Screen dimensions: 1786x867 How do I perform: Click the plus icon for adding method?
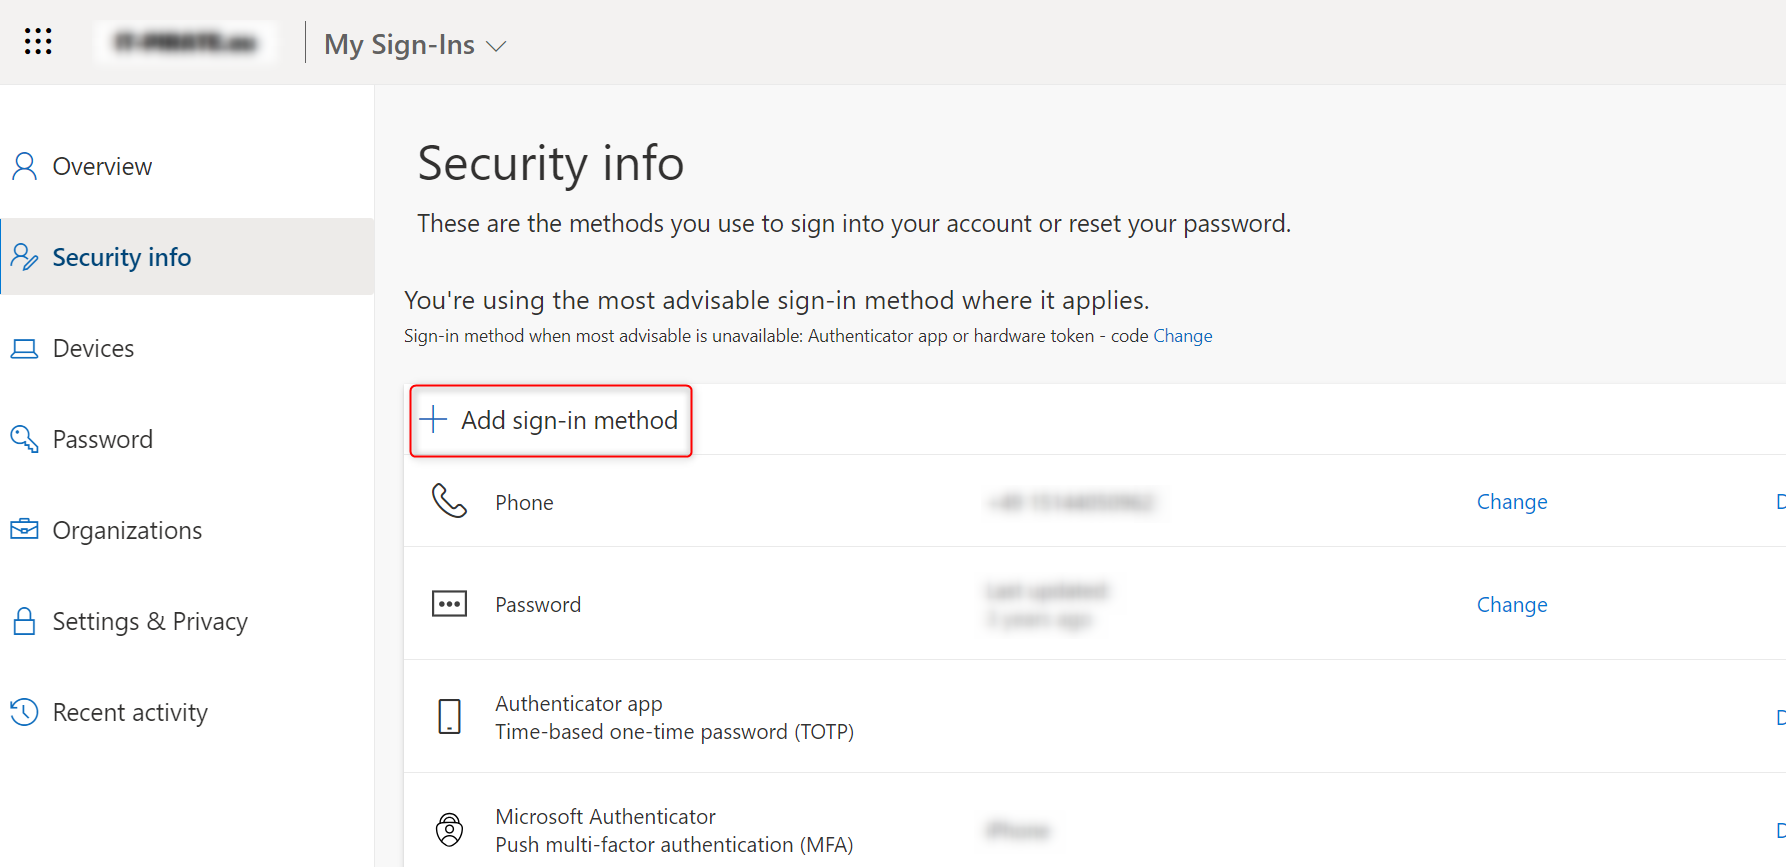(x=433, y=419)
